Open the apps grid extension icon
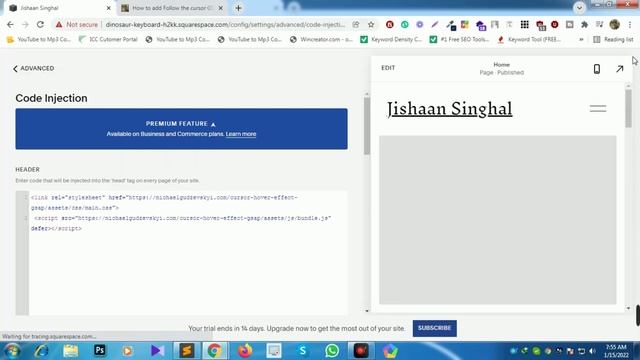The height and width of the screenshot is (360, 640). tap(524, 24)
